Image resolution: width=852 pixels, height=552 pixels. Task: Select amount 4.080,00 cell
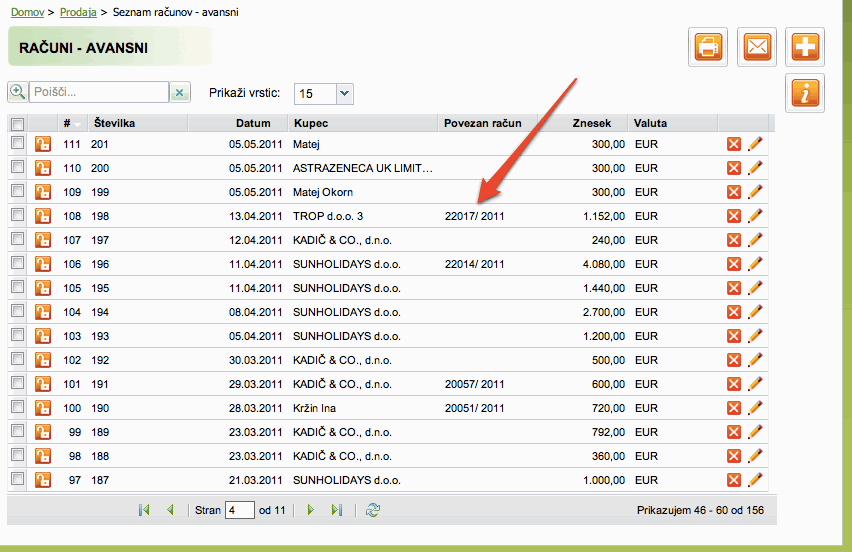coord(604,264)
